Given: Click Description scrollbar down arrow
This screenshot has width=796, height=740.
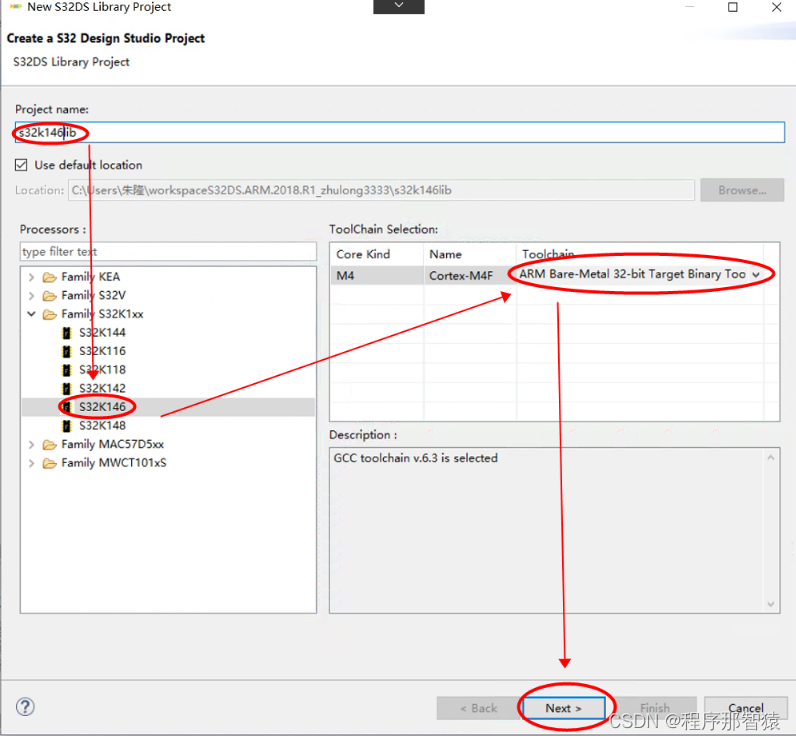Looking at the screenshot, I should click(771, 604).
